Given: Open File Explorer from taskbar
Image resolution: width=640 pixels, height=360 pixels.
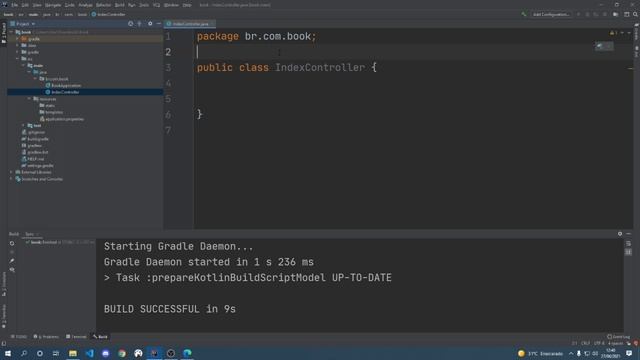Looking at the screenshot, I should [73, 353].
